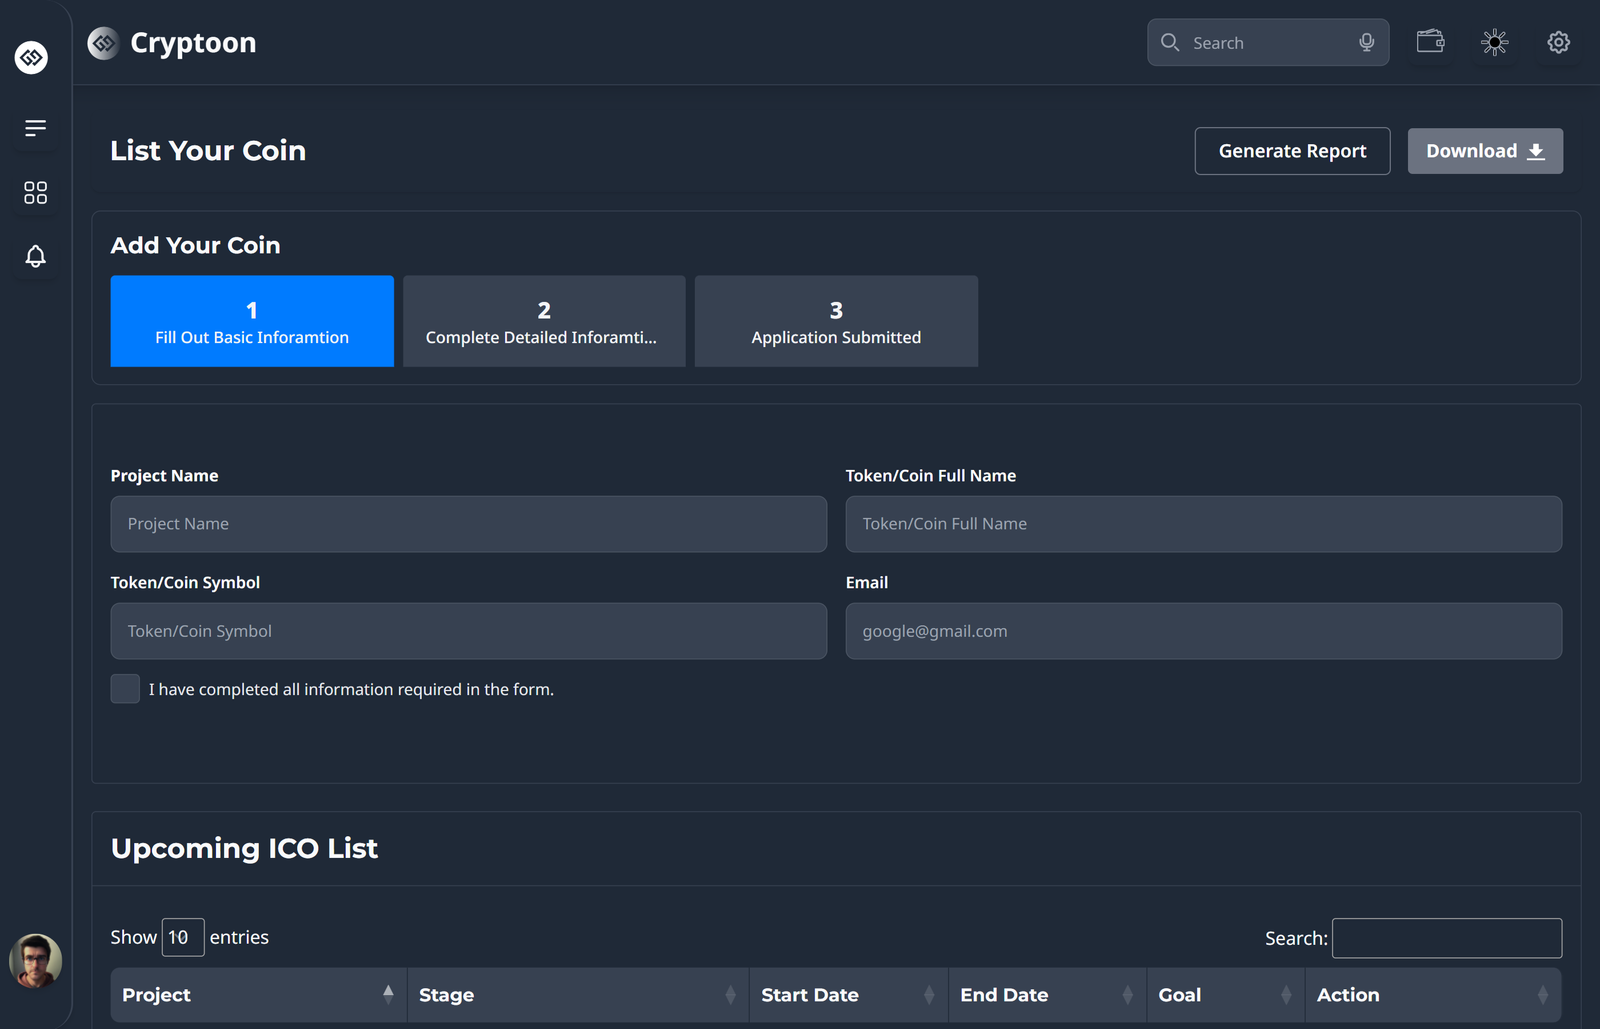Click the user avatar at bottom left
The image size is (1600, 1029).
(x=36, y=961)
